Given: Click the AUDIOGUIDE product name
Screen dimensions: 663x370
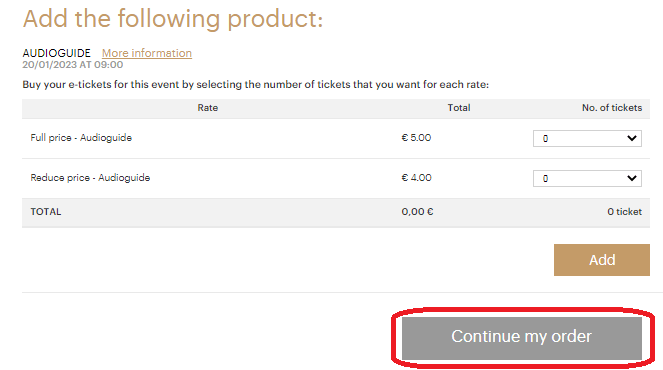Looking at the screenshot, I should [57, 53].
